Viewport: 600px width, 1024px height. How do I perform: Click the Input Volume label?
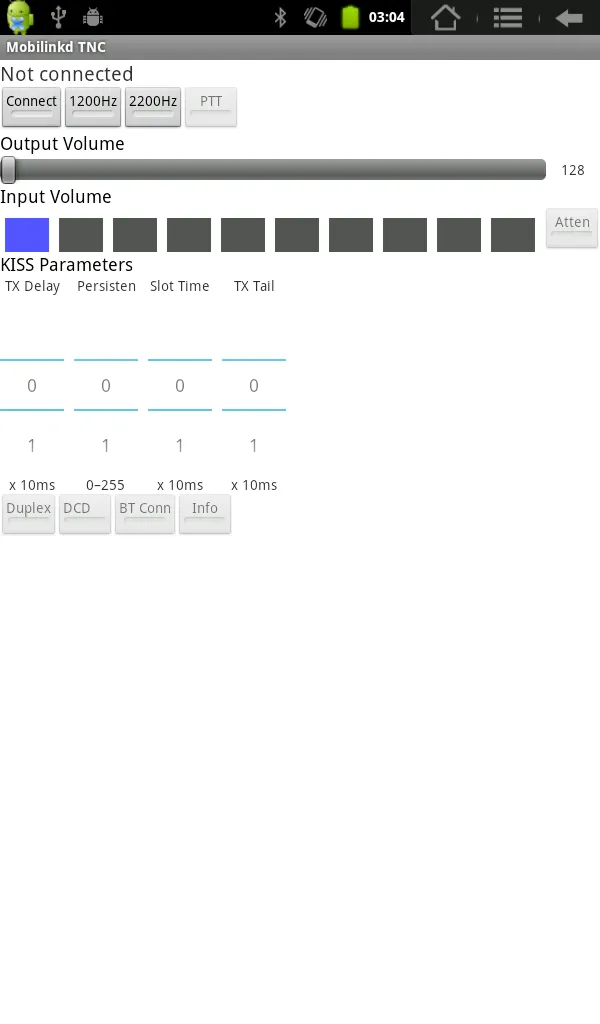click(x=55, y=197)
